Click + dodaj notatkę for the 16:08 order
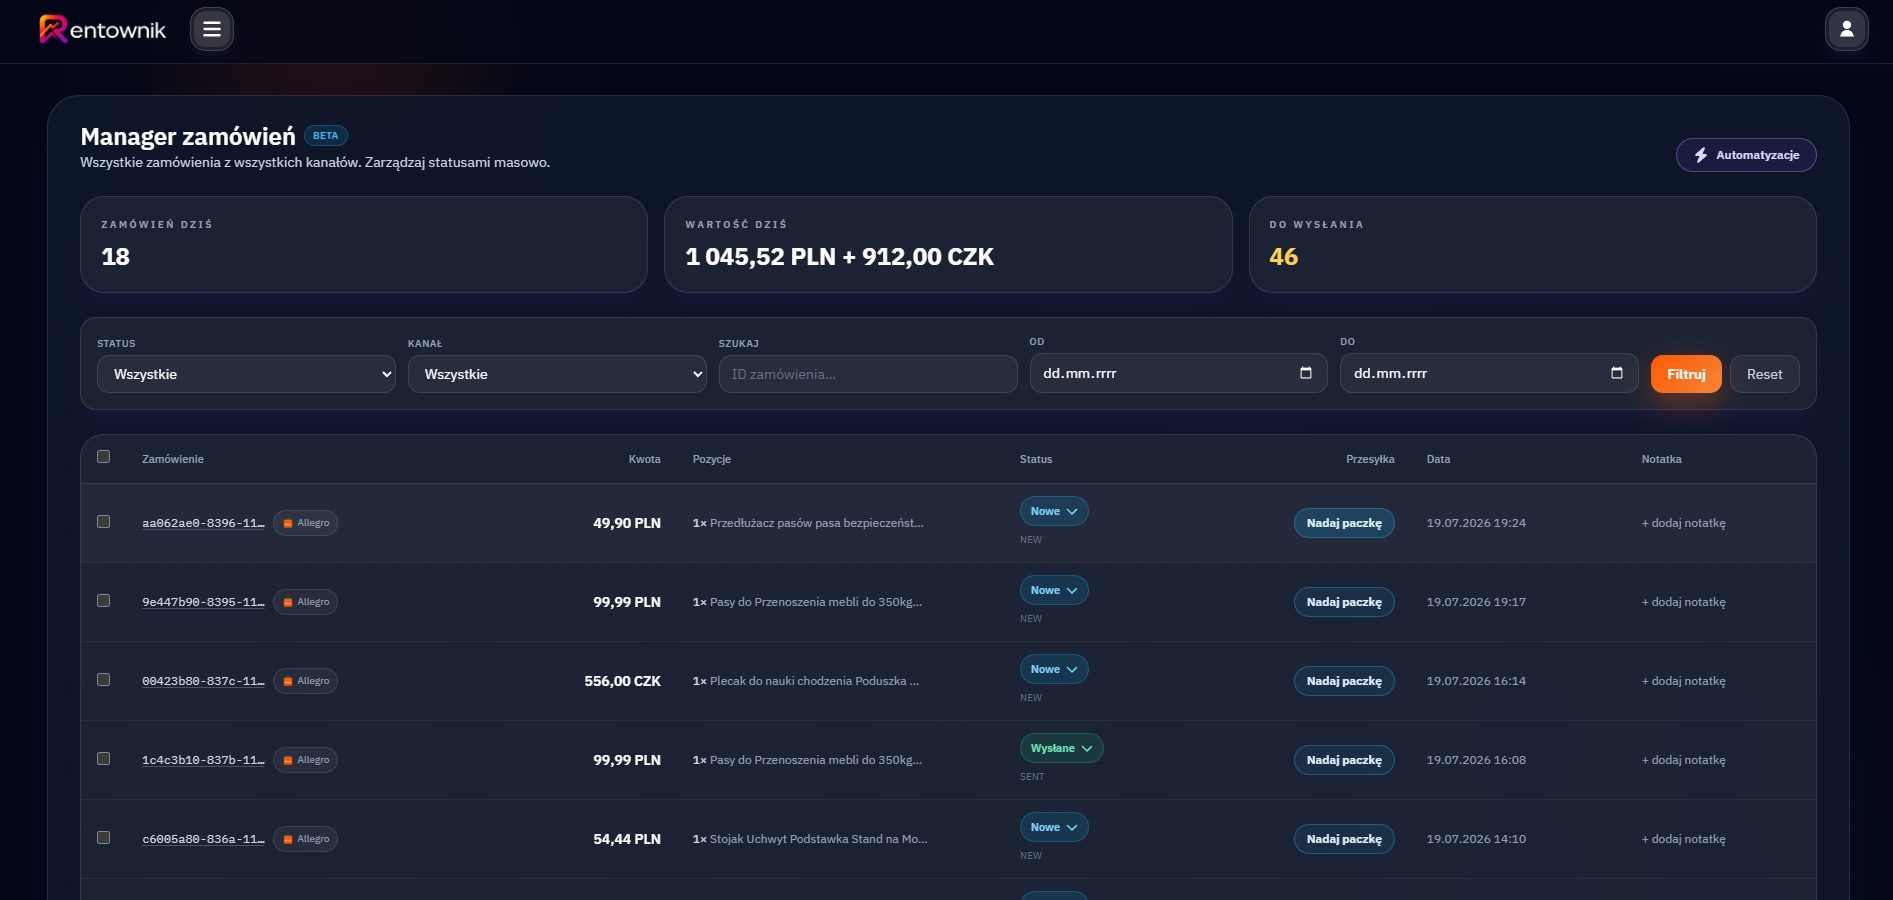Viewport: 1893px width, 900px height. [x=1683, y=760]
